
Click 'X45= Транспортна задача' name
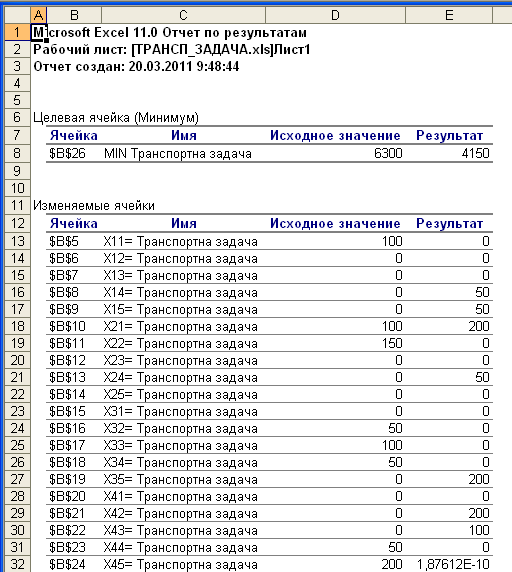181,565
